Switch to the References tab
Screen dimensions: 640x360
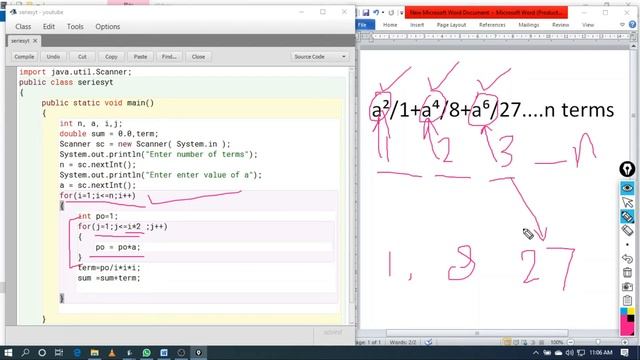tap(492, 25)
